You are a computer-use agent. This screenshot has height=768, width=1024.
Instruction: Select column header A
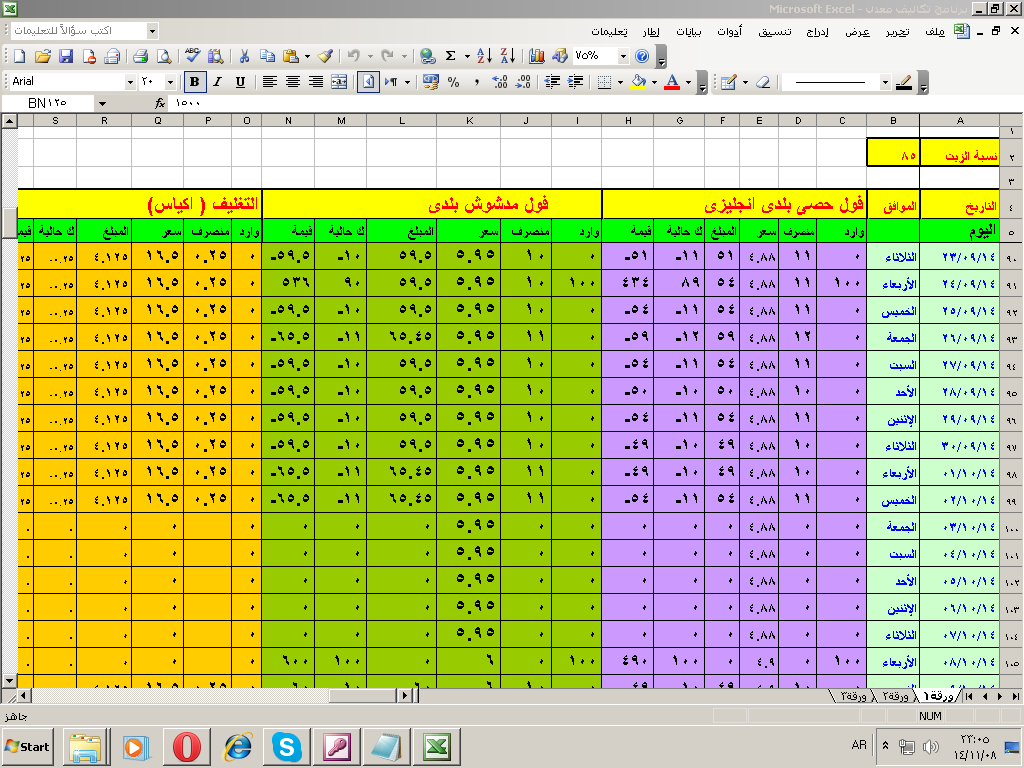pyautogui.click(x=959, y=120)
